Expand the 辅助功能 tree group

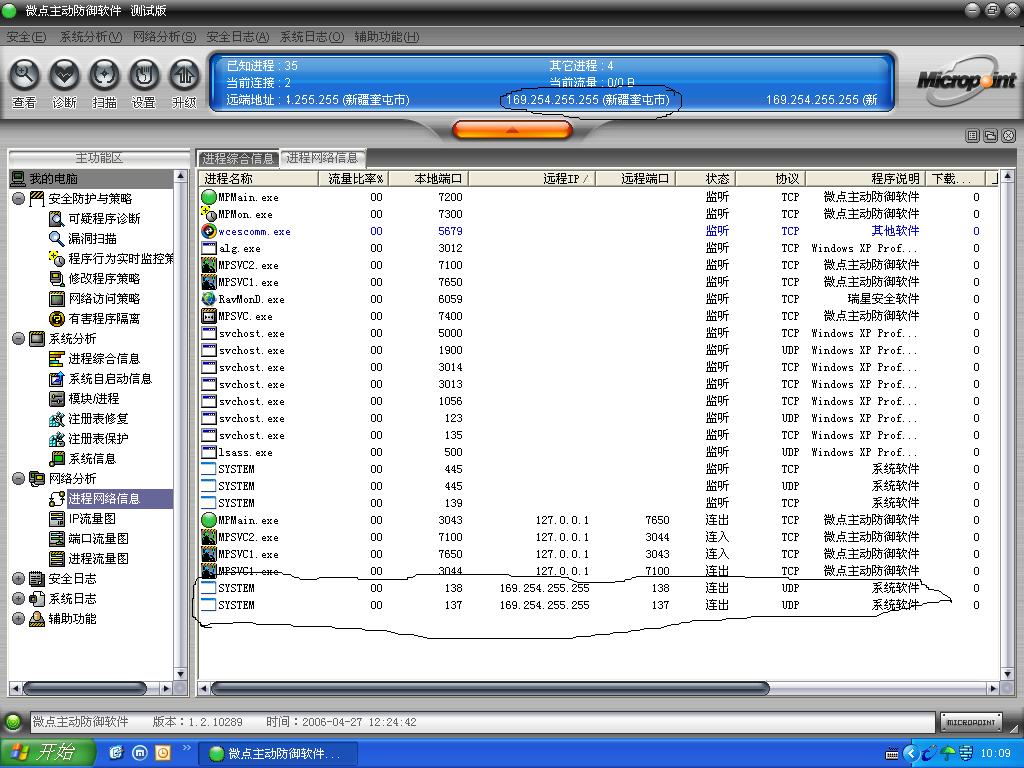tap(18, 618)
